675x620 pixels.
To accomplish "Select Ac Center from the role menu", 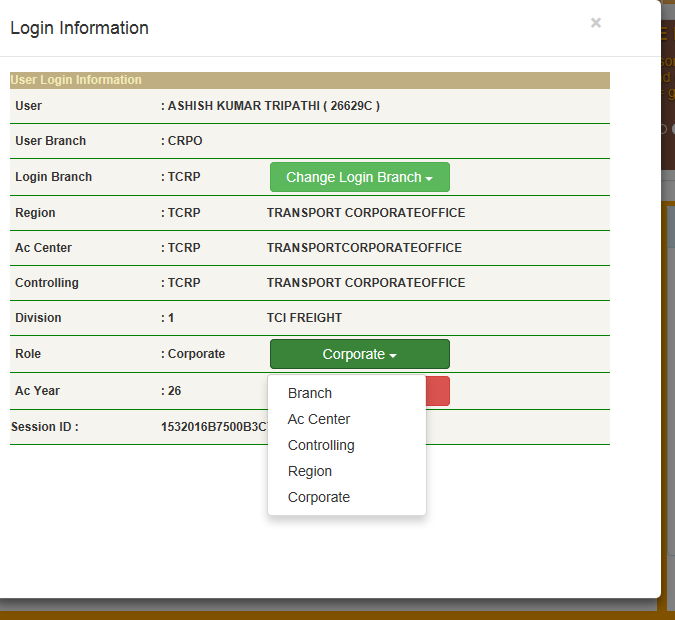I will [347, 419].
